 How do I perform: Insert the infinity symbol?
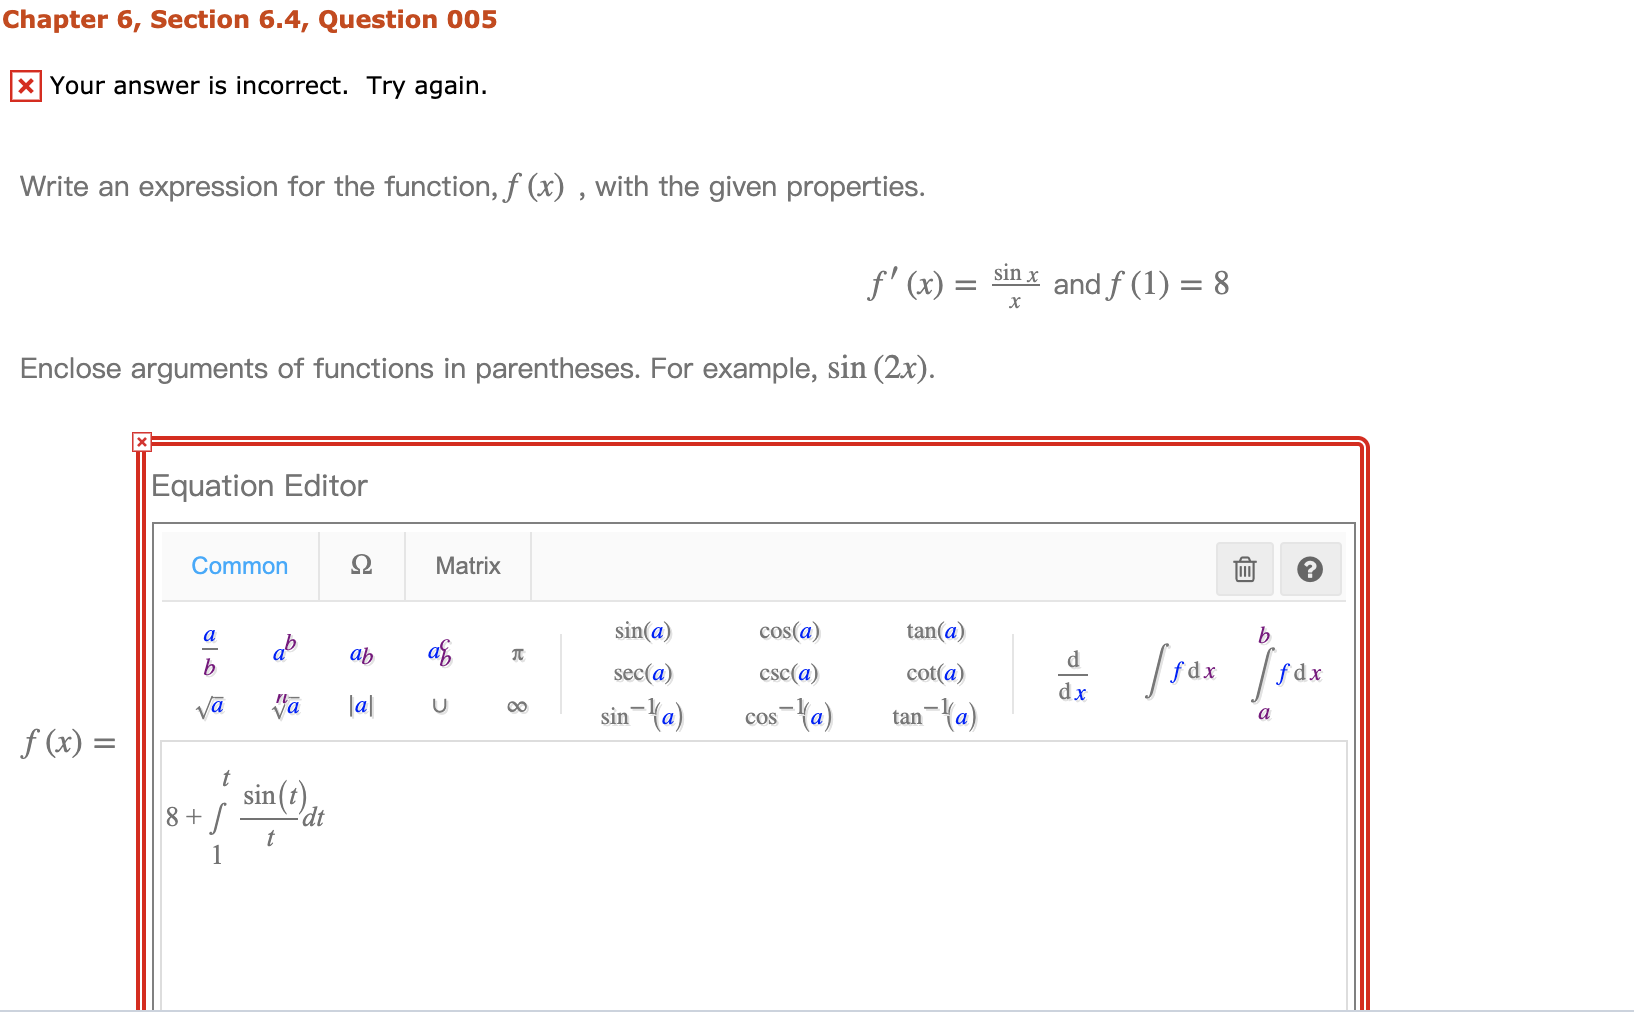[x=517, y=707]
